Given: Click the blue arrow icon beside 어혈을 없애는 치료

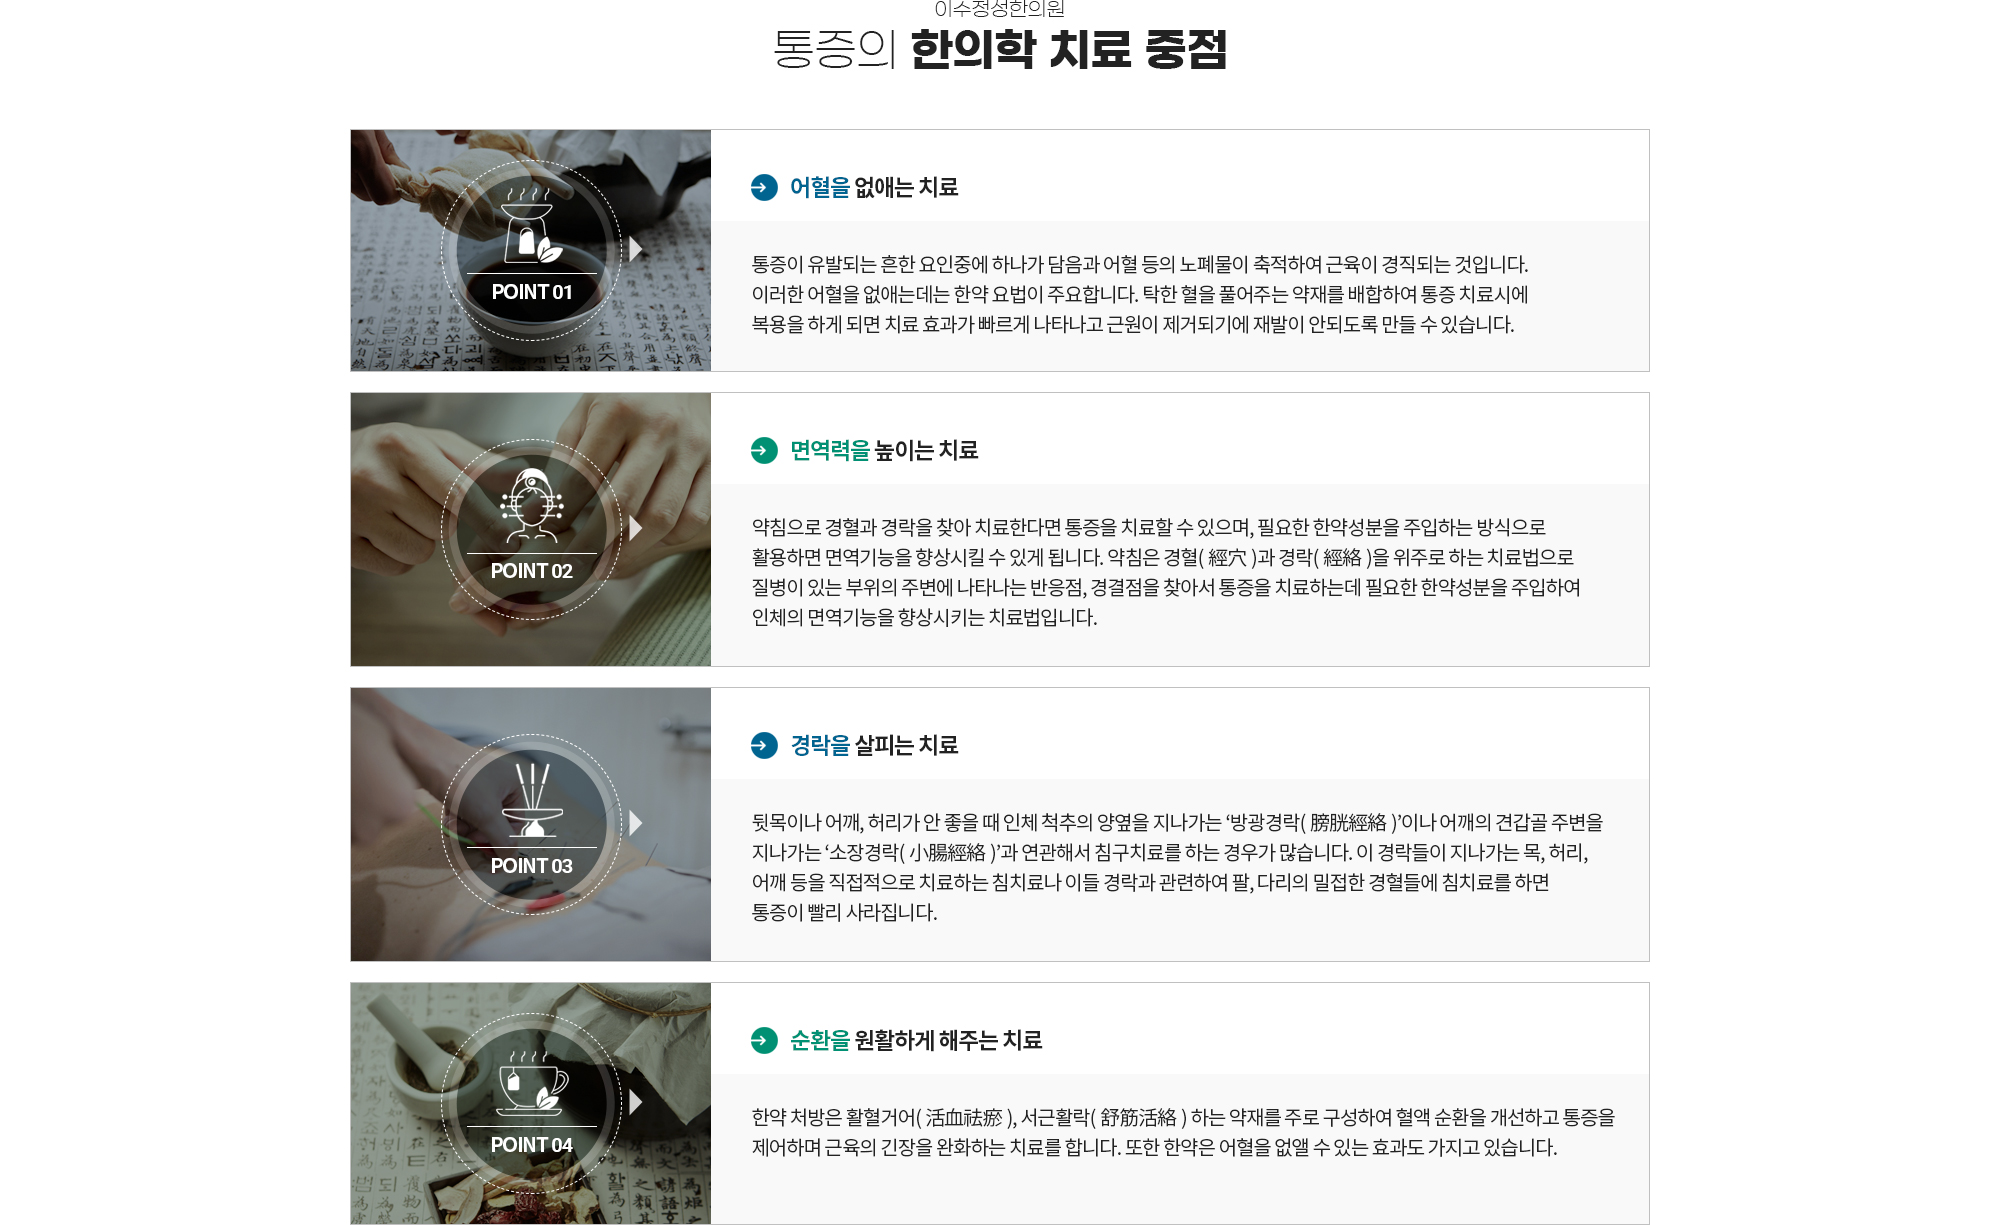Looking at the screenshot, I should coord(764,187).
